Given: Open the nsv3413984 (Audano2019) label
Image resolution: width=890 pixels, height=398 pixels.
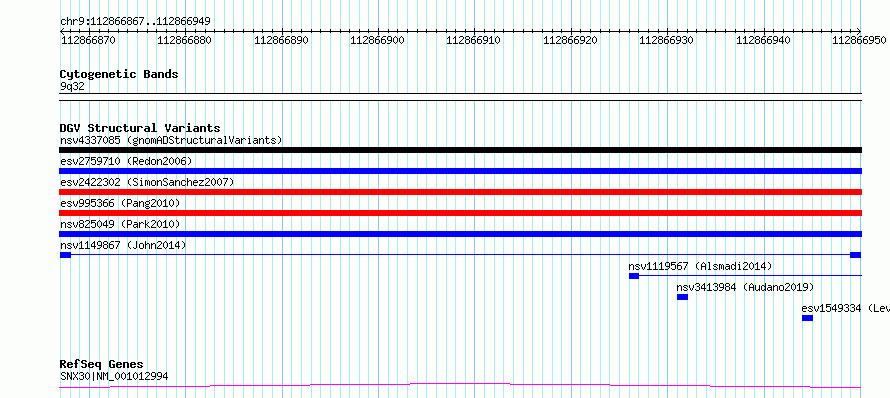Looking at the screenshot, I should 745,287.
